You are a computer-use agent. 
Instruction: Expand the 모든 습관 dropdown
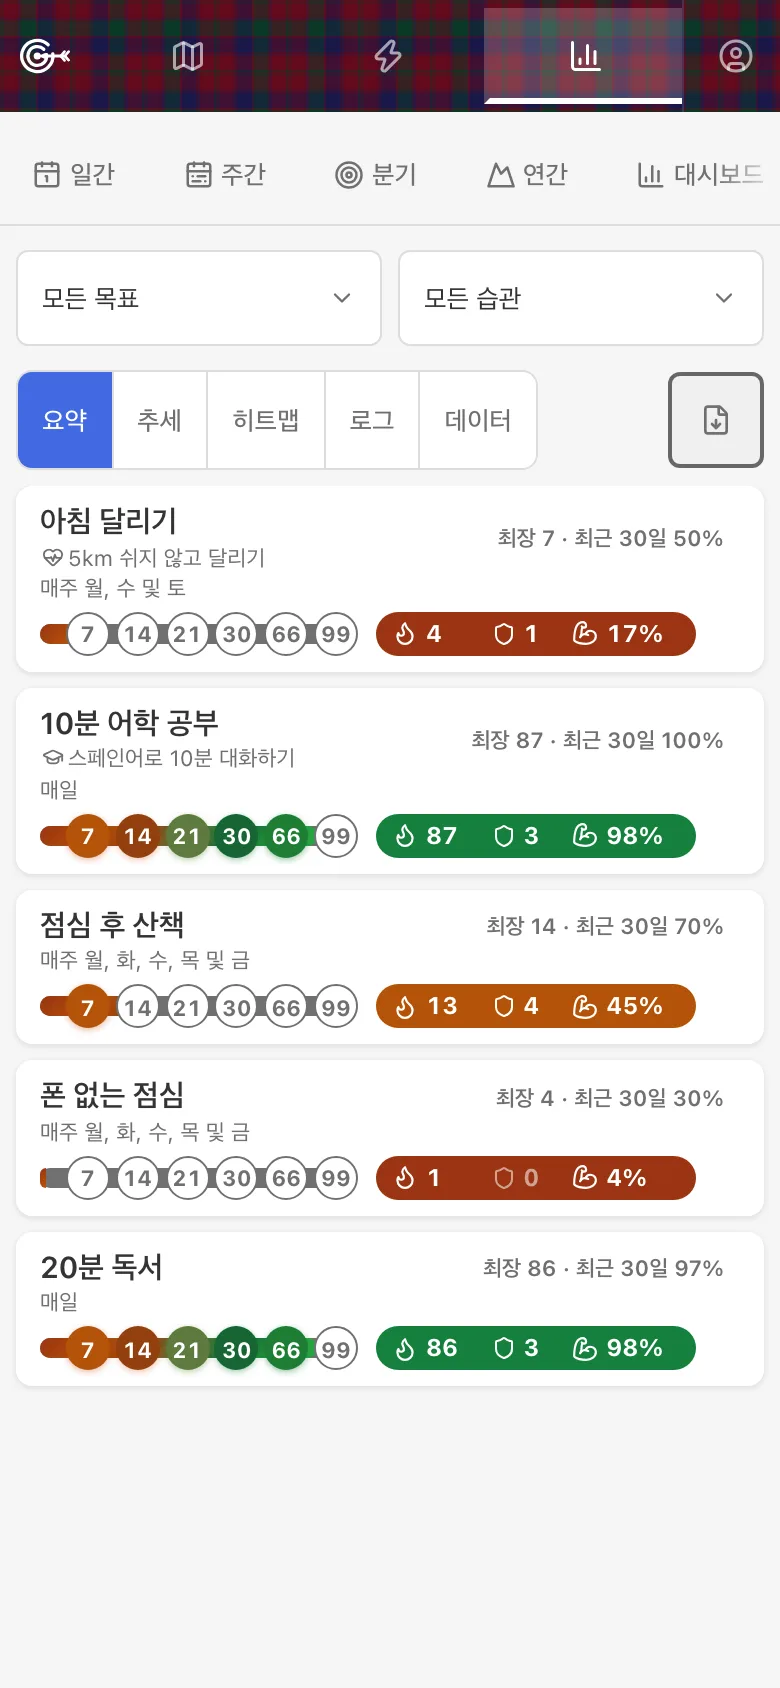581,298
